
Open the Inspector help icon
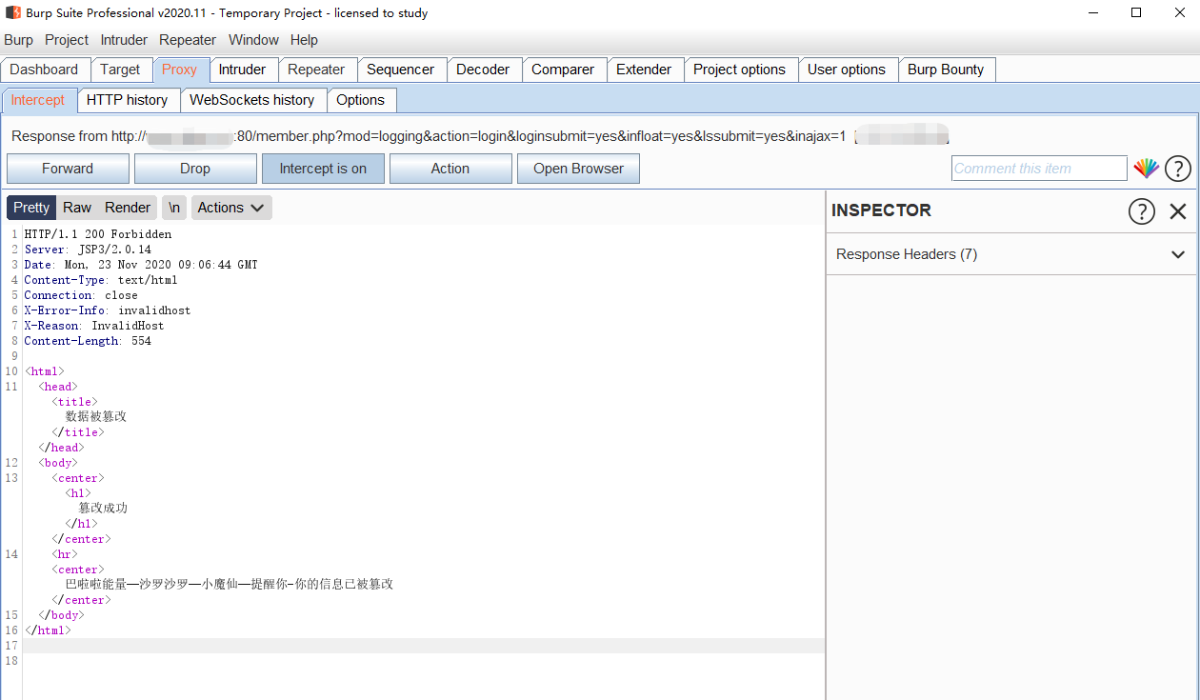[x=1141, y=211]
